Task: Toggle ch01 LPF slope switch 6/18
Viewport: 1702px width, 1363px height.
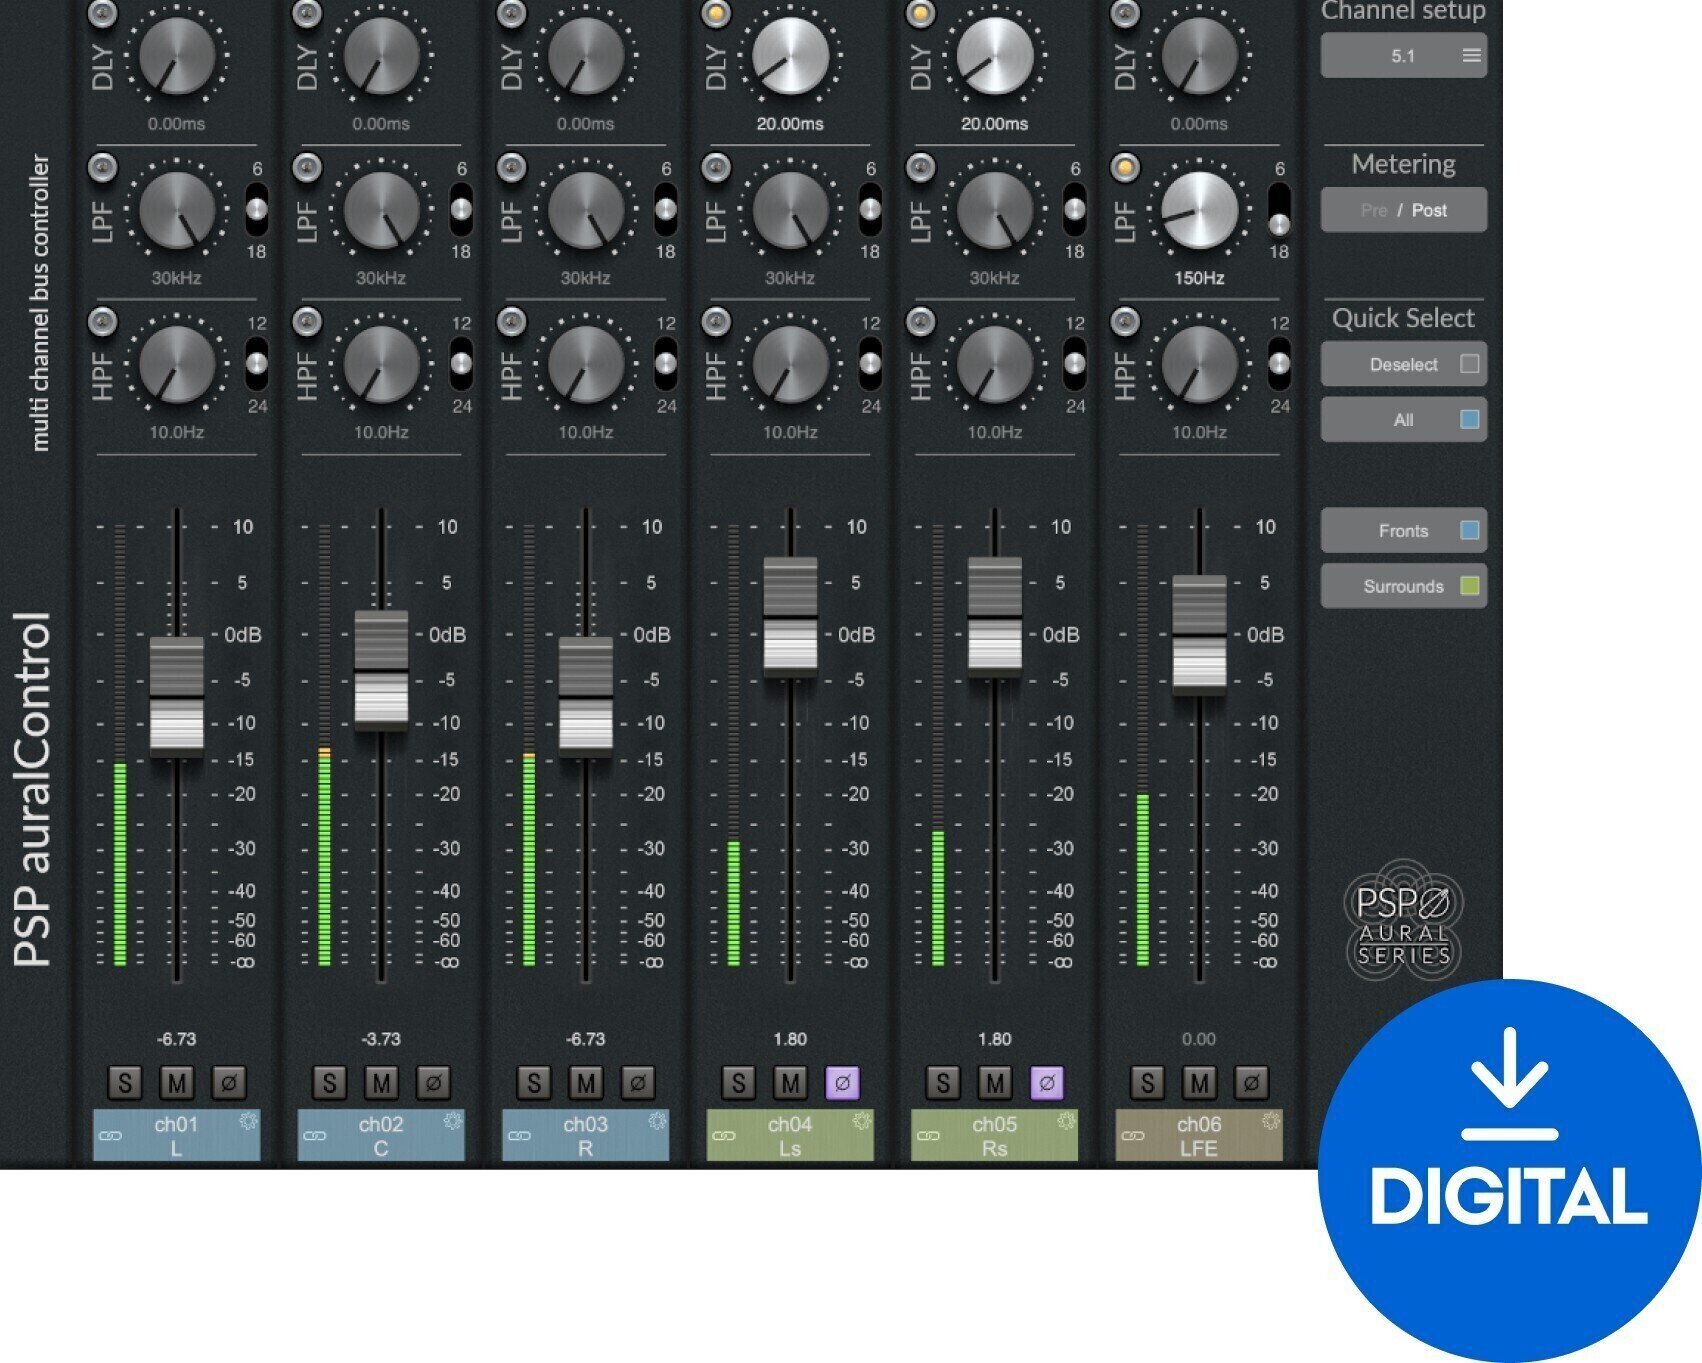Action: [257, 210]
